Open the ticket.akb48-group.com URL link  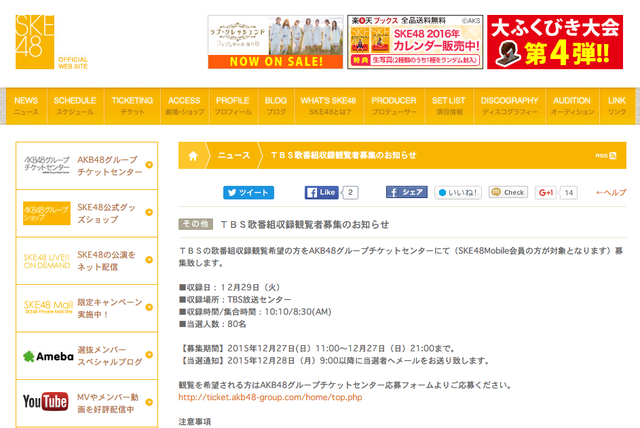pyautogui.click(x=270, y=397)
